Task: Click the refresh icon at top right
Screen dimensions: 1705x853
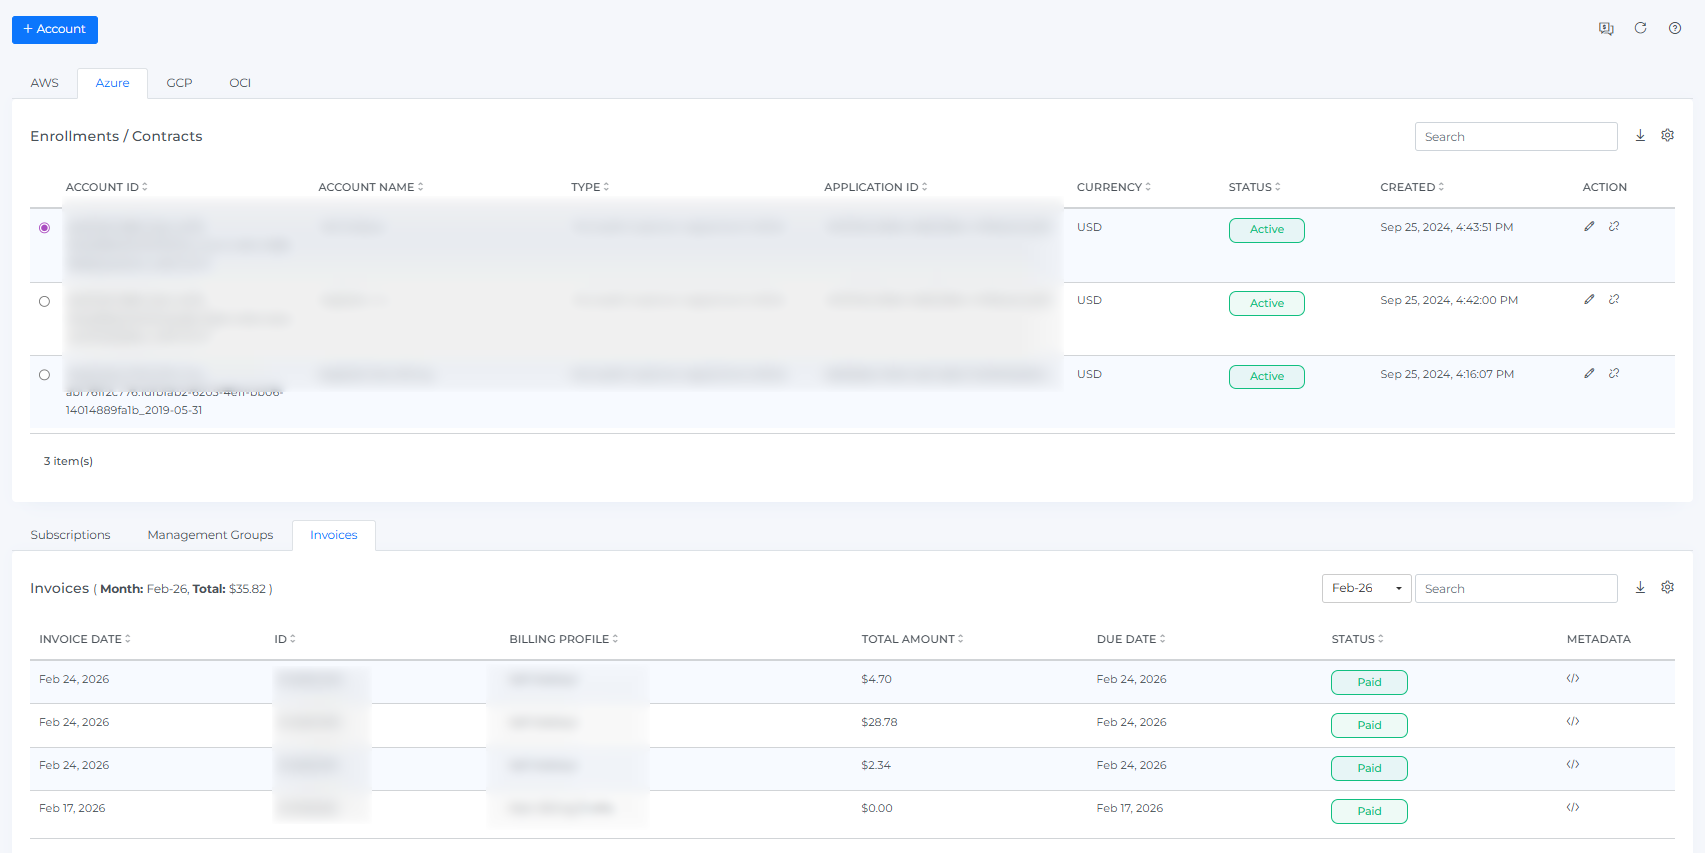Action: click(x=1640, y=28)
